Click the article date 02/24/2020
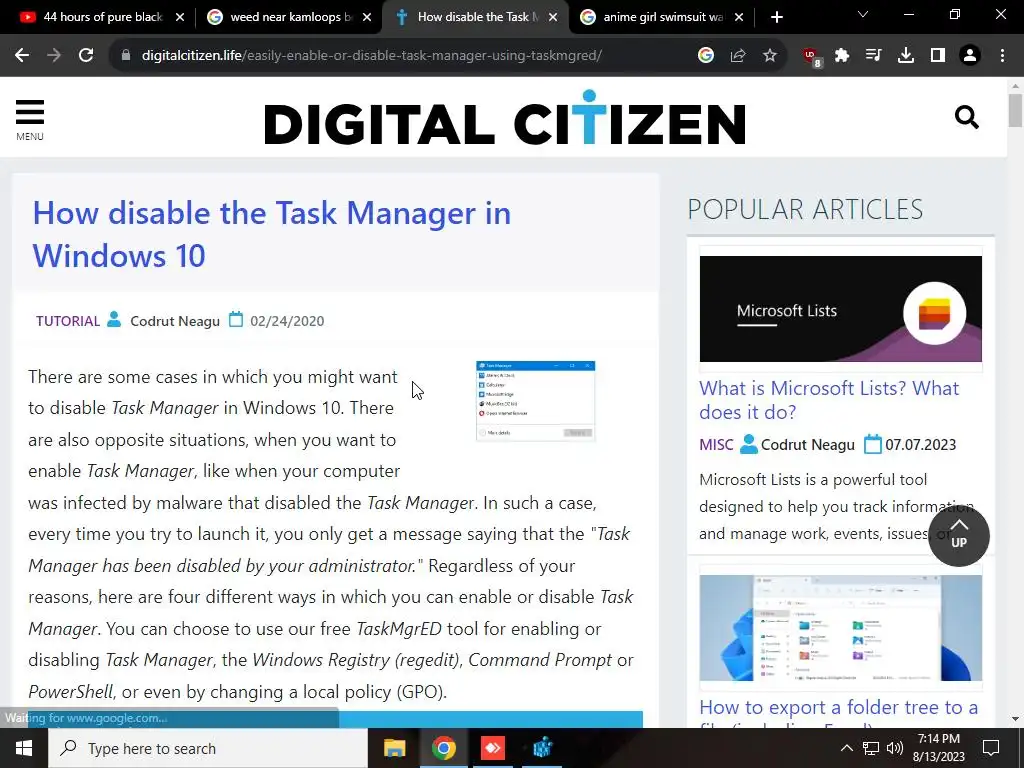 tap(287, 321)
